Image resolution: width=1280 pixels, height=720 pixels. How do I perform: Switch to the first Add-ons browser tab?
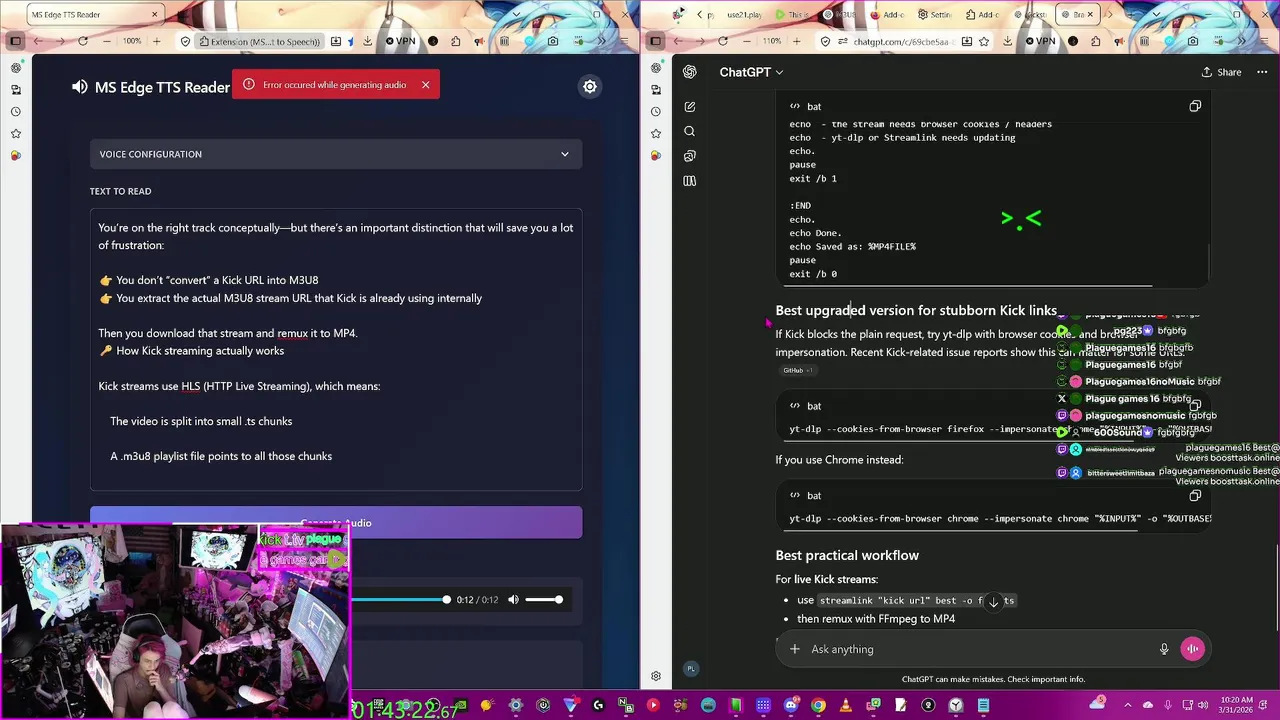(x=887, y=15)
